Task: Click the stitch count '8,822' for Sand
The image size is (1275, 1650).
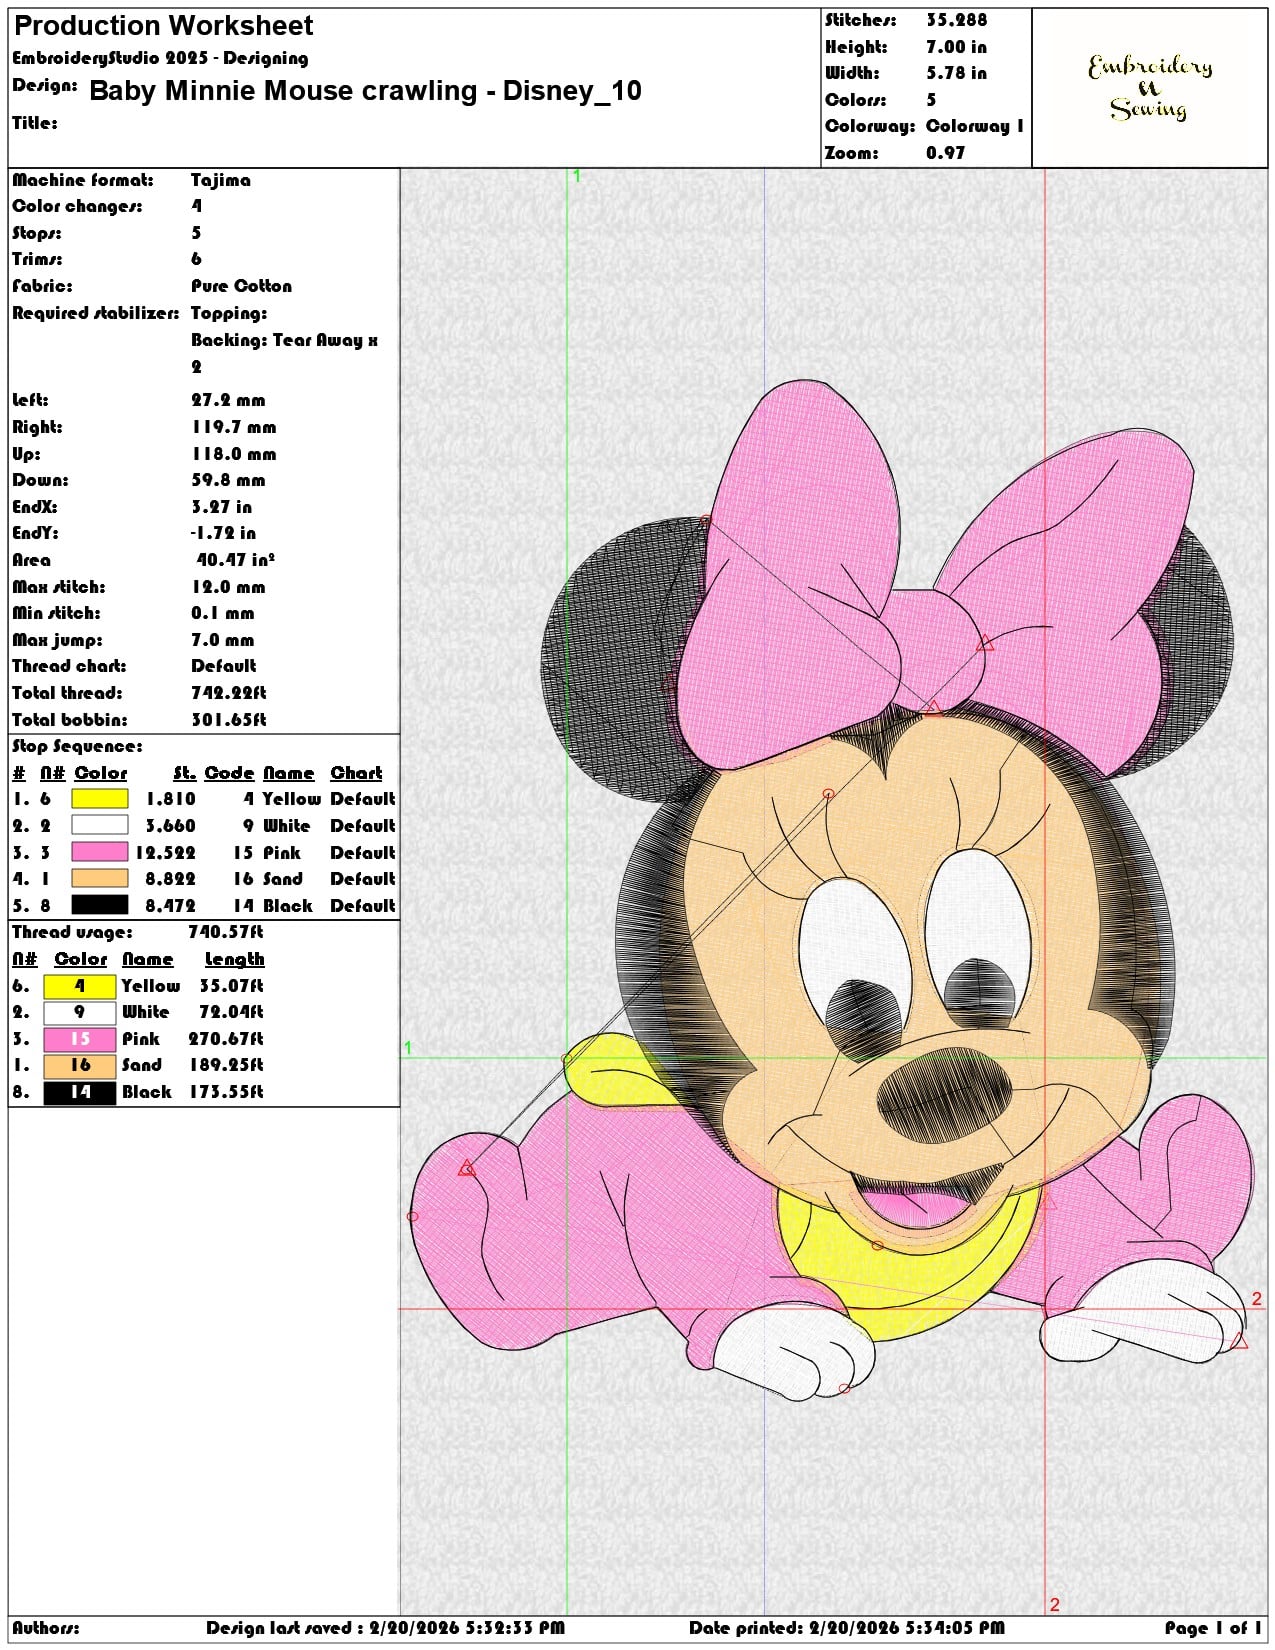Action: click(x=171, y=879)
